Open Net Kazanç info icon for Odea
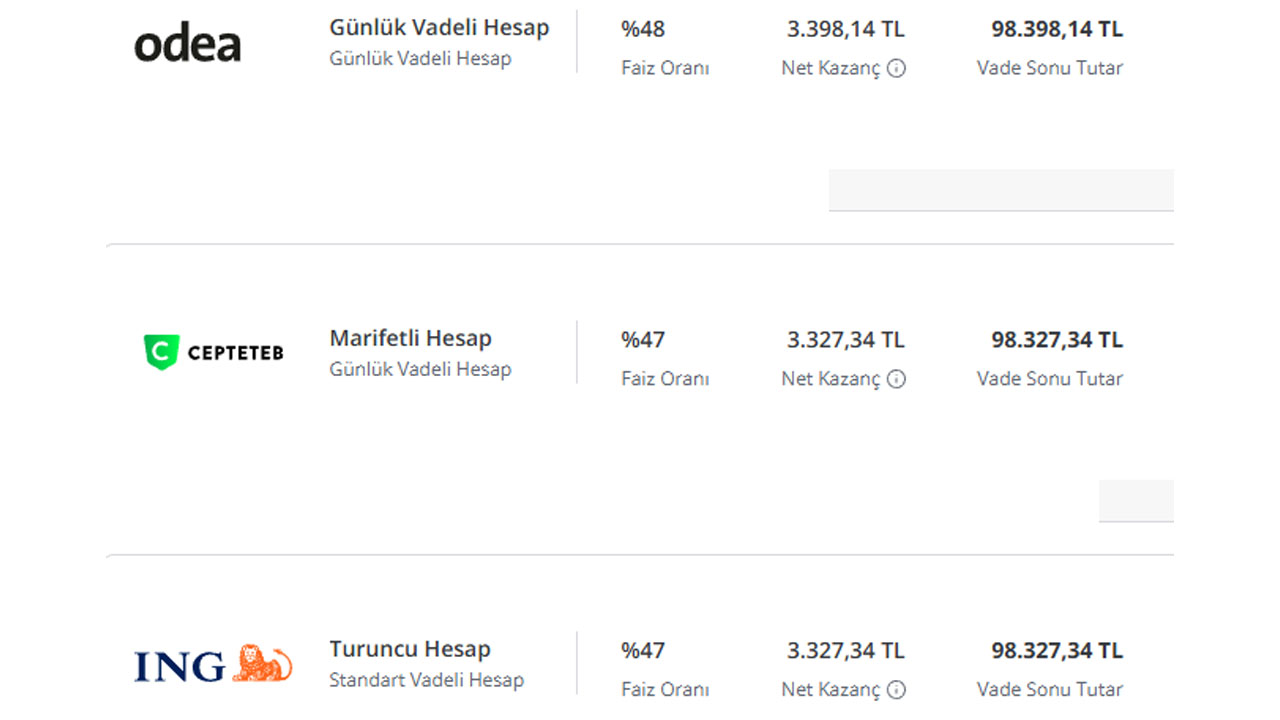The image size is (1280, 720). [897, 69]
